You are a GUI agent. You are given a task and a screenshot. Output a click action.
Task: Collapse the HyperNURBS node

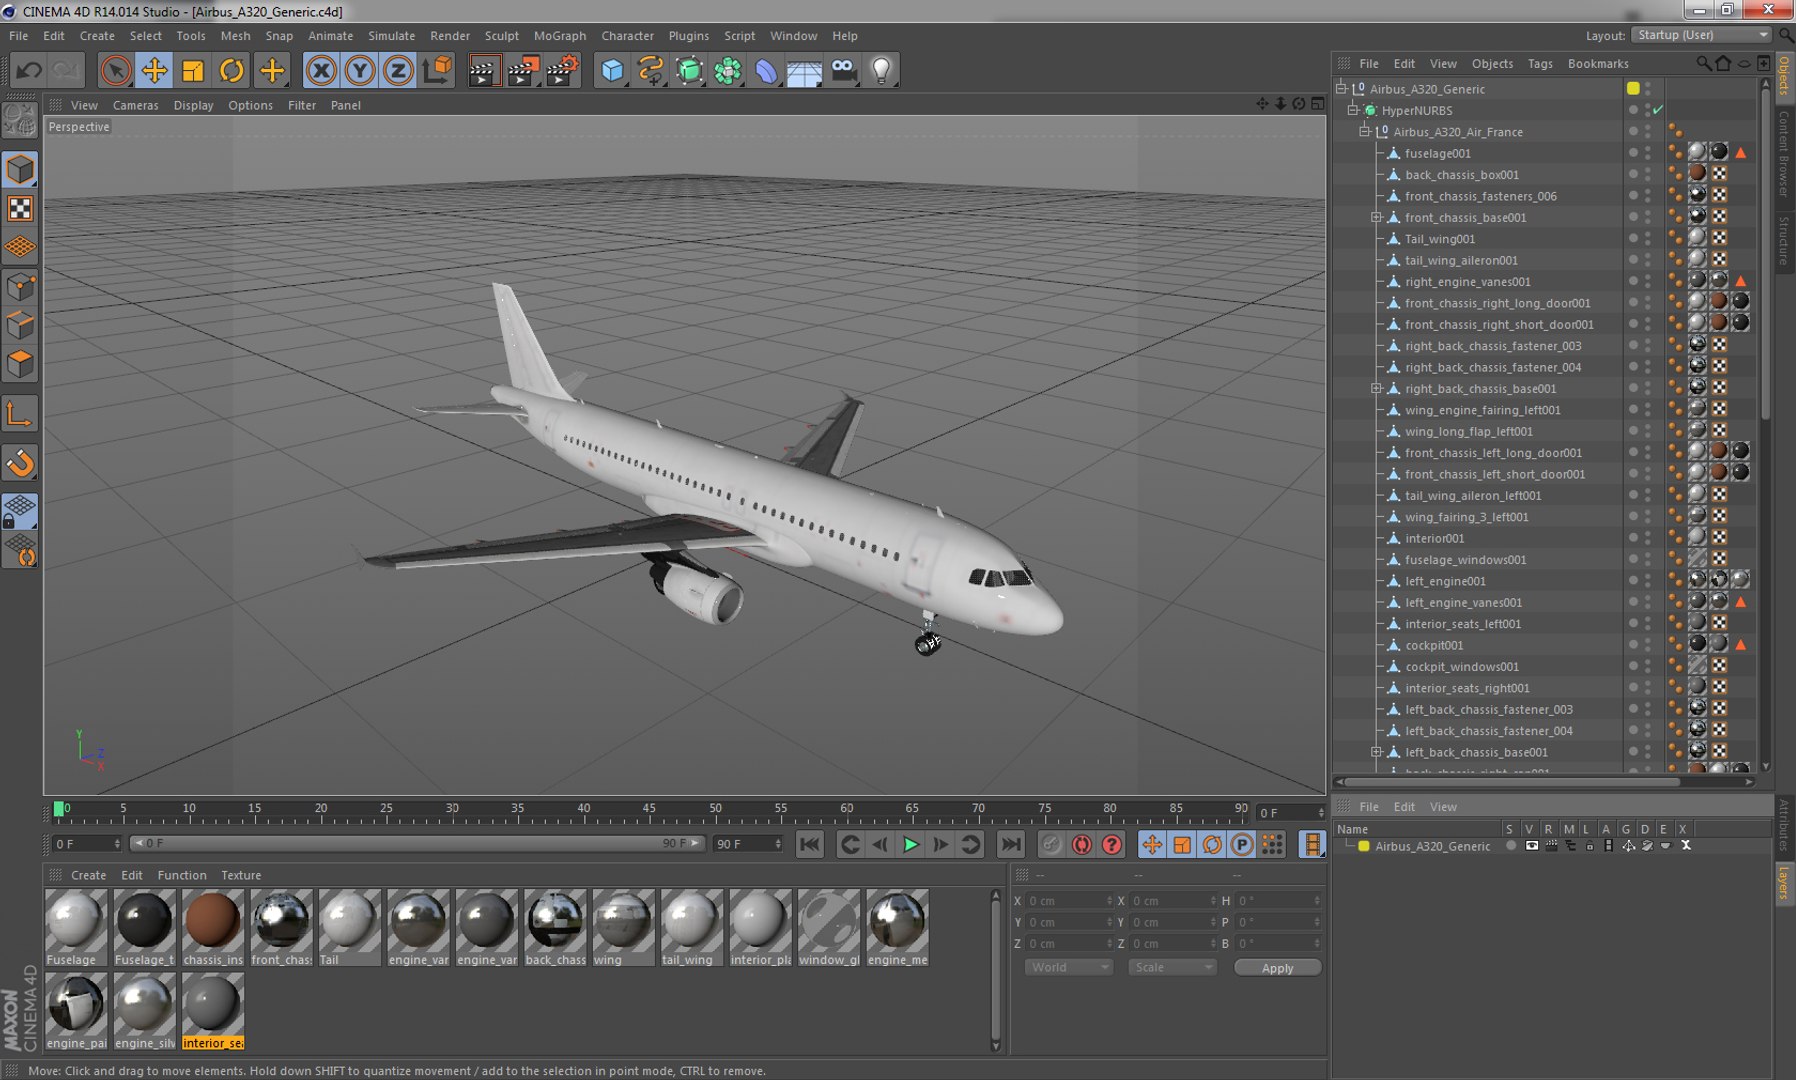point(1353,110)
